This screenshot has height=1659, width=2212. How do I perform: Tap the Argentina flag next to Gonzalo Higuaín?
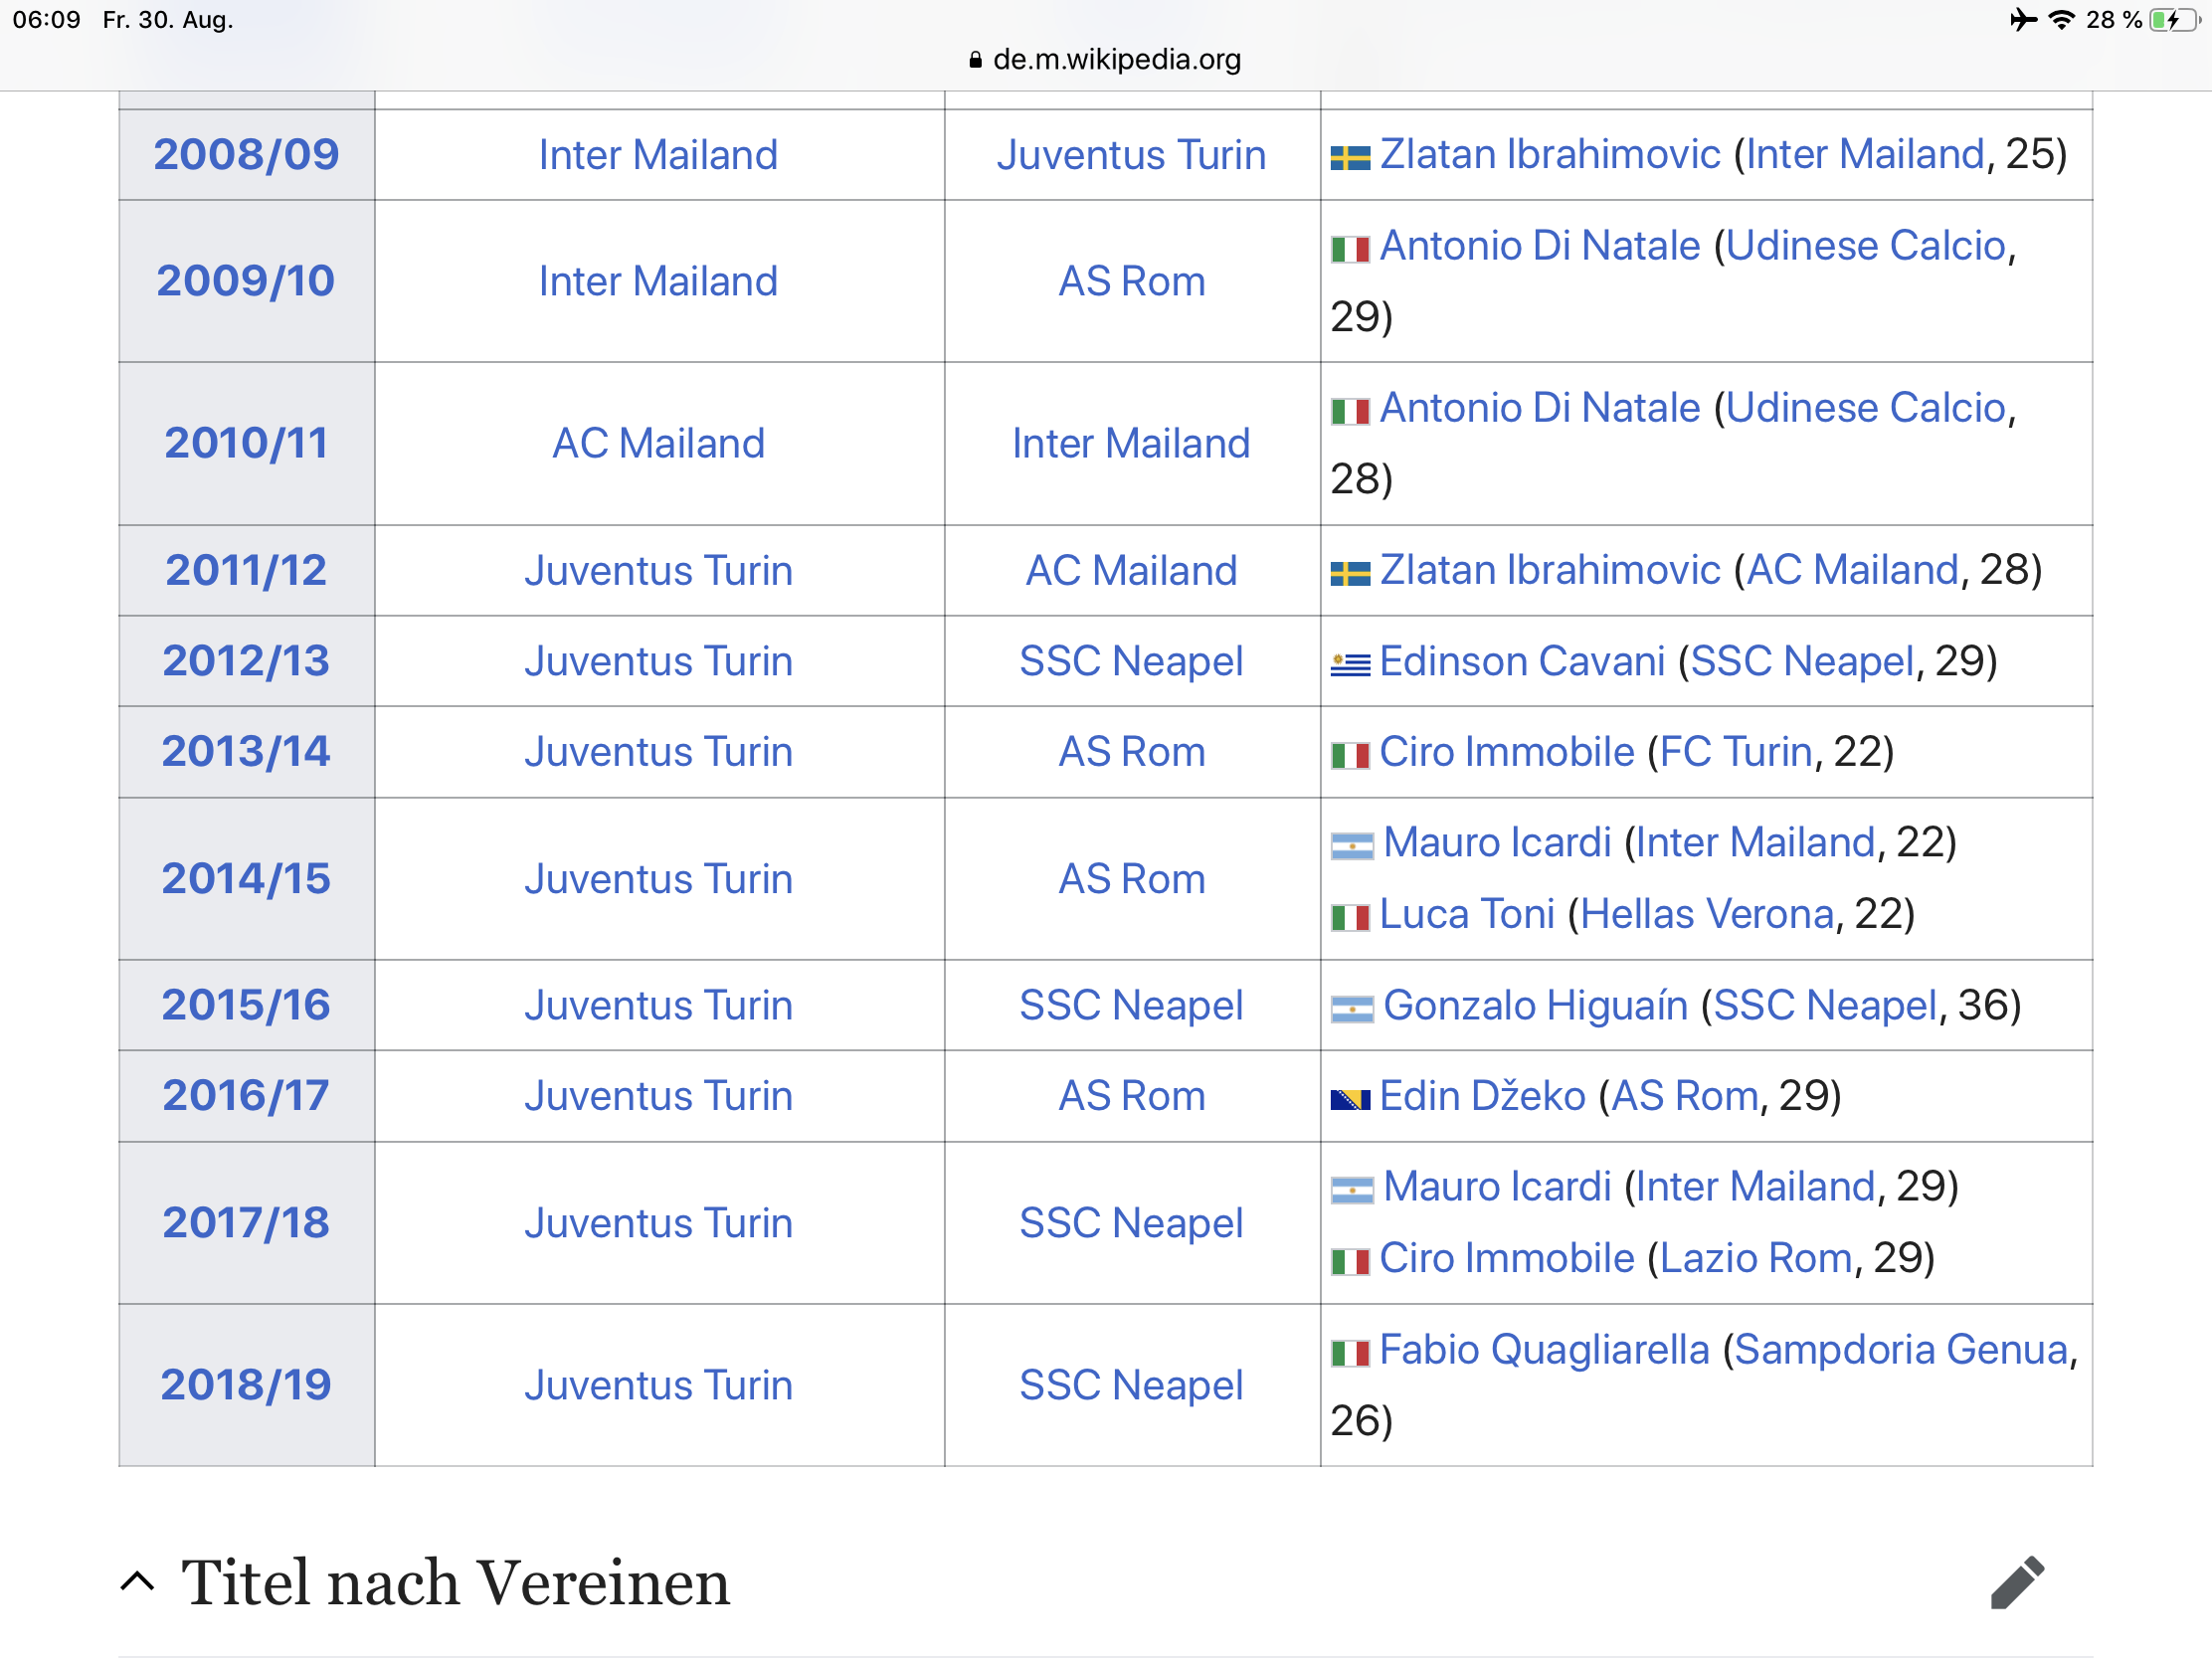pyautogui.click(x=1352, y=1009)
